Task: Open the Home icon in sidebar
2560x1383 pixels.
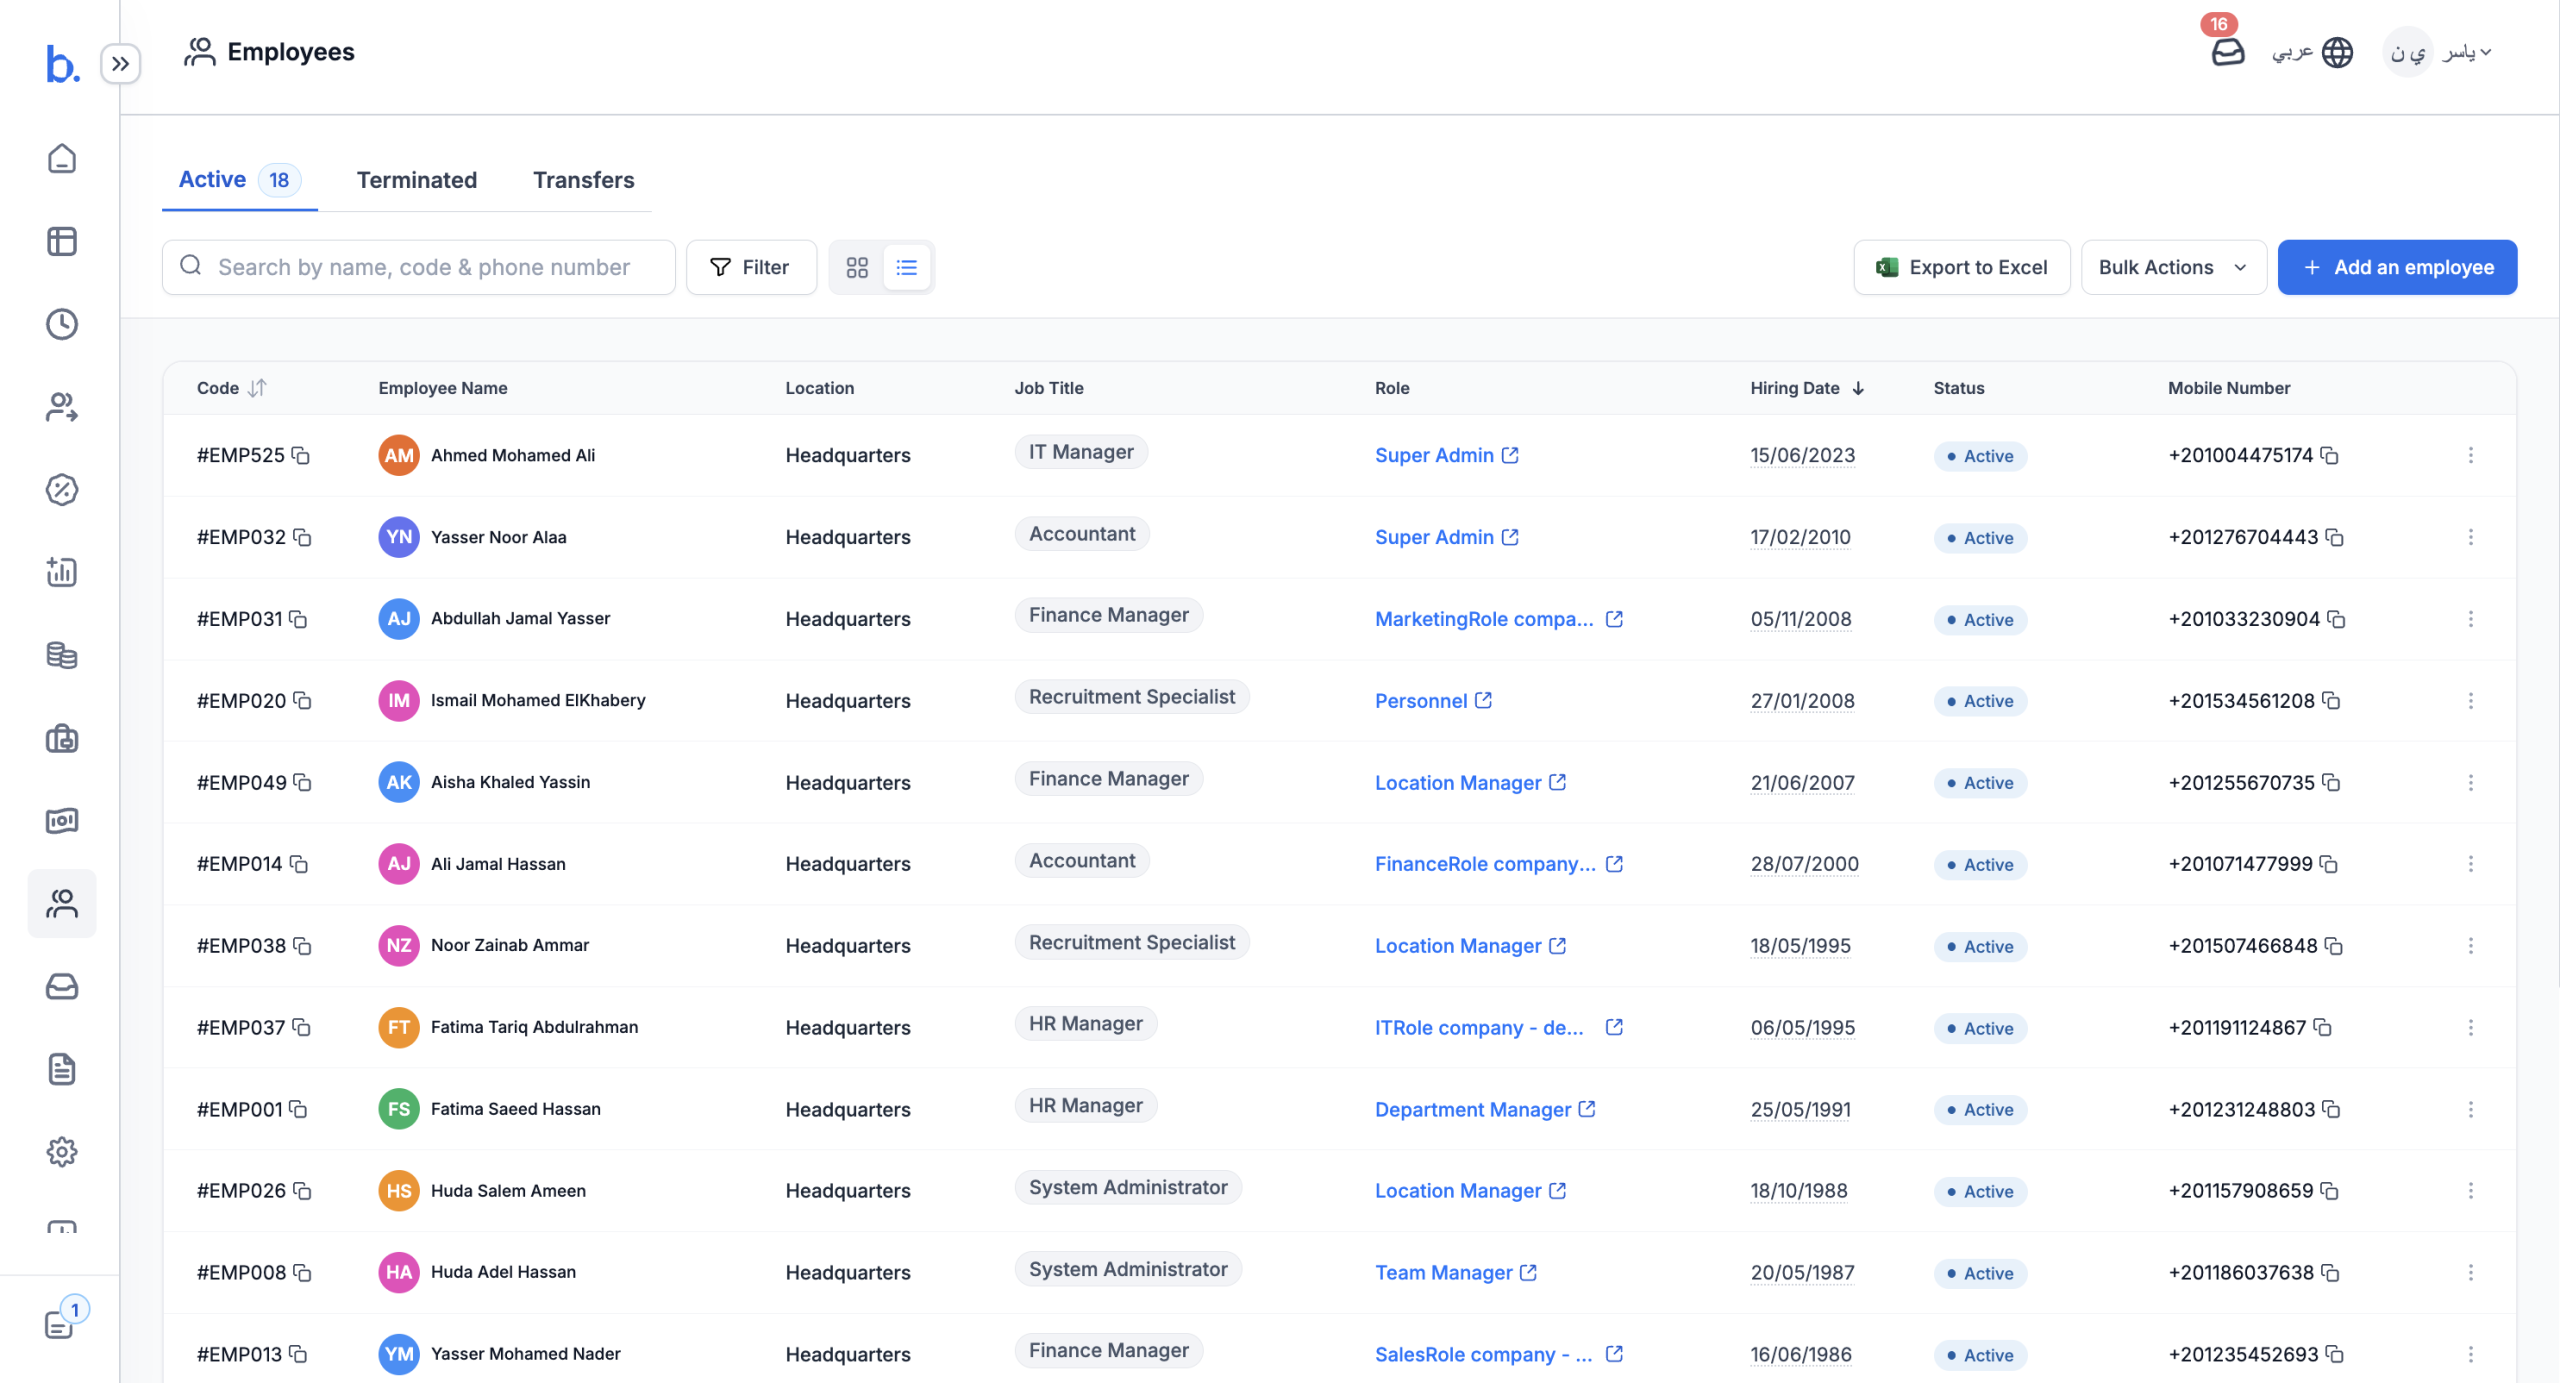Action: coord(62,159)
